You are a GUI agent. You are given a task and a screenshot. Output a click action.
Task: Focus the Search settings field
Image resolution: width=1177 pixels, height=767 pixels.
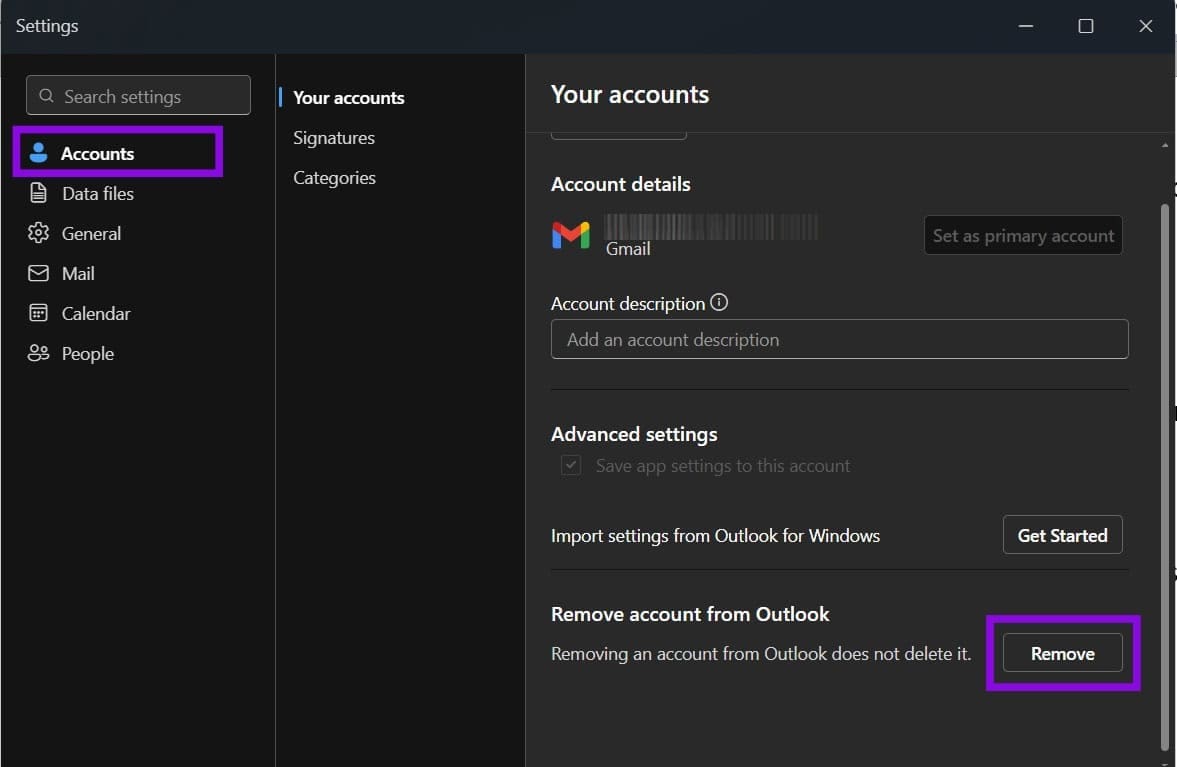click(138, 95)
